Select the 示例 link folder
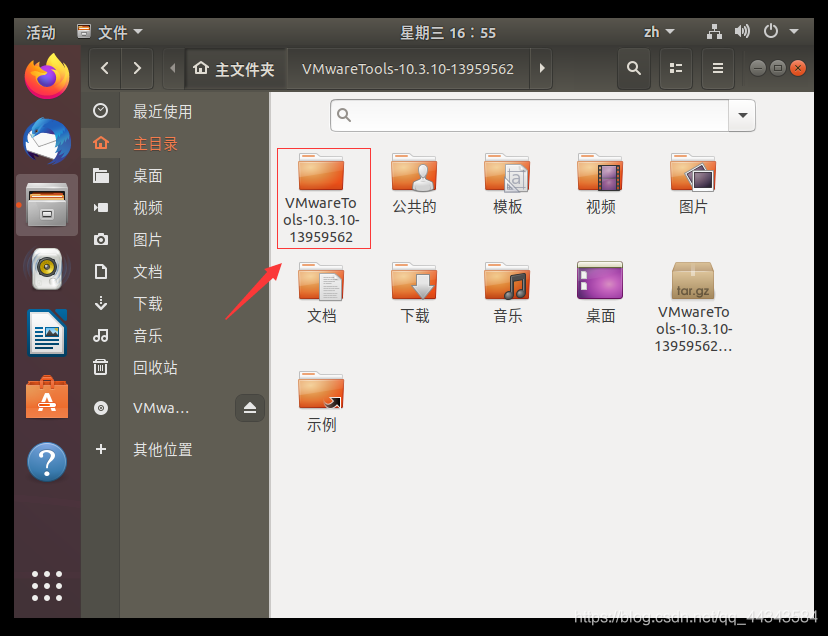 point(321,402)
